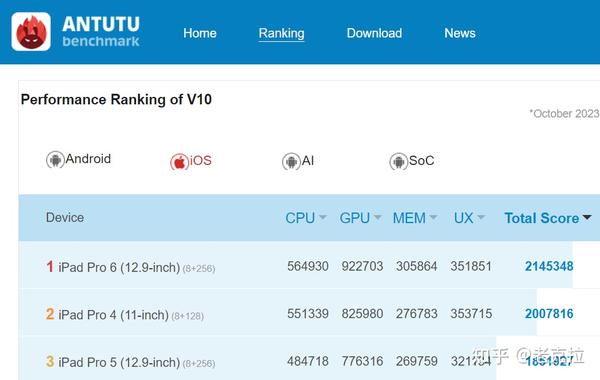Screen dimensions: 600x380
Task: Click the ANTUTU benchmark wordmark
Action: pos(101,32)
